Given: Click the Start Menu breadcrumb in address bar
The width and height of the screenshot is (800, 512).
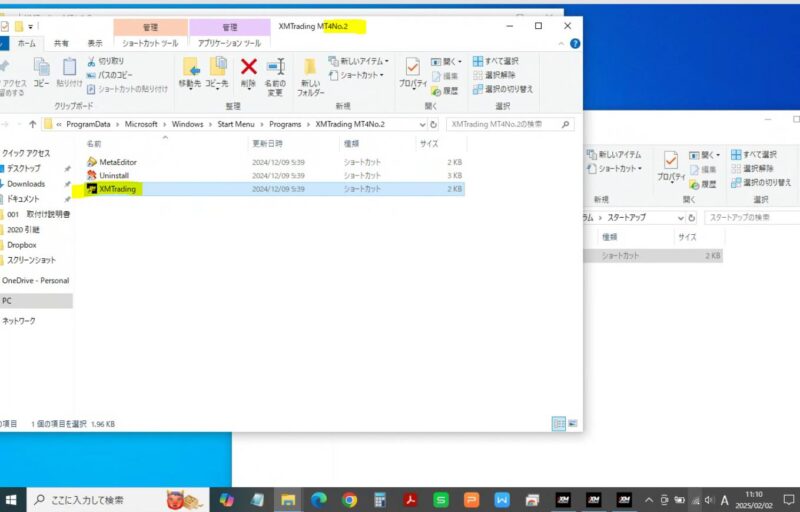Looking at the screenshot, I should point(236,124).
